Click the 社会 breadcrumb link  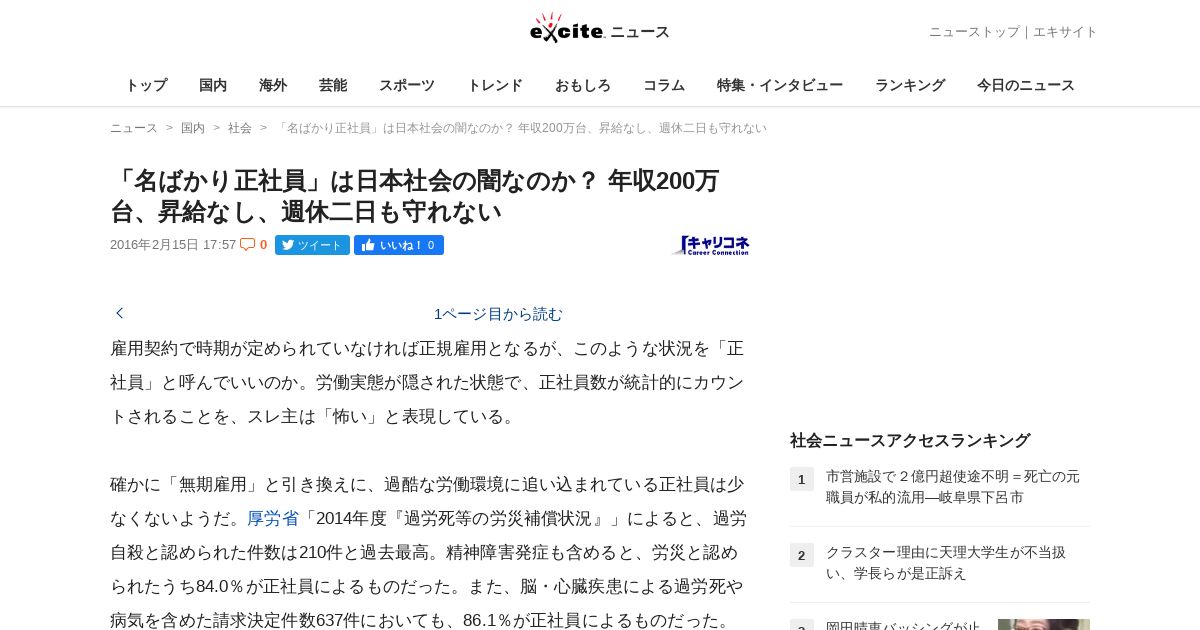(x=240, y=128)
